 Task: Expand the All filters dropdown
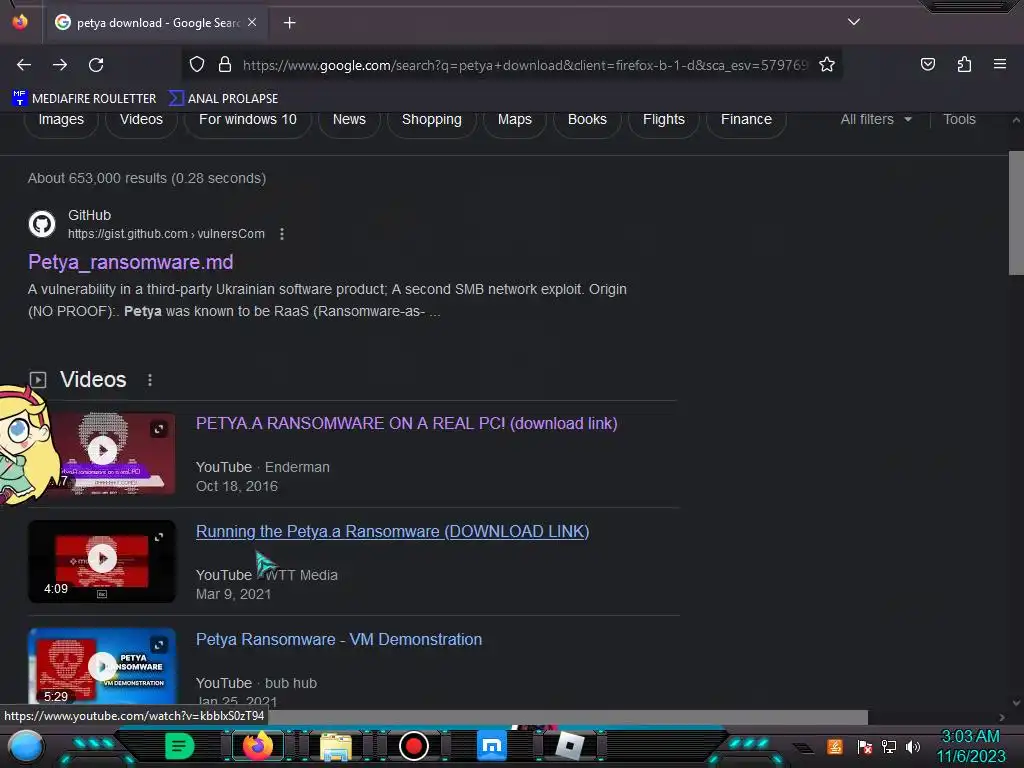(876, 120)
